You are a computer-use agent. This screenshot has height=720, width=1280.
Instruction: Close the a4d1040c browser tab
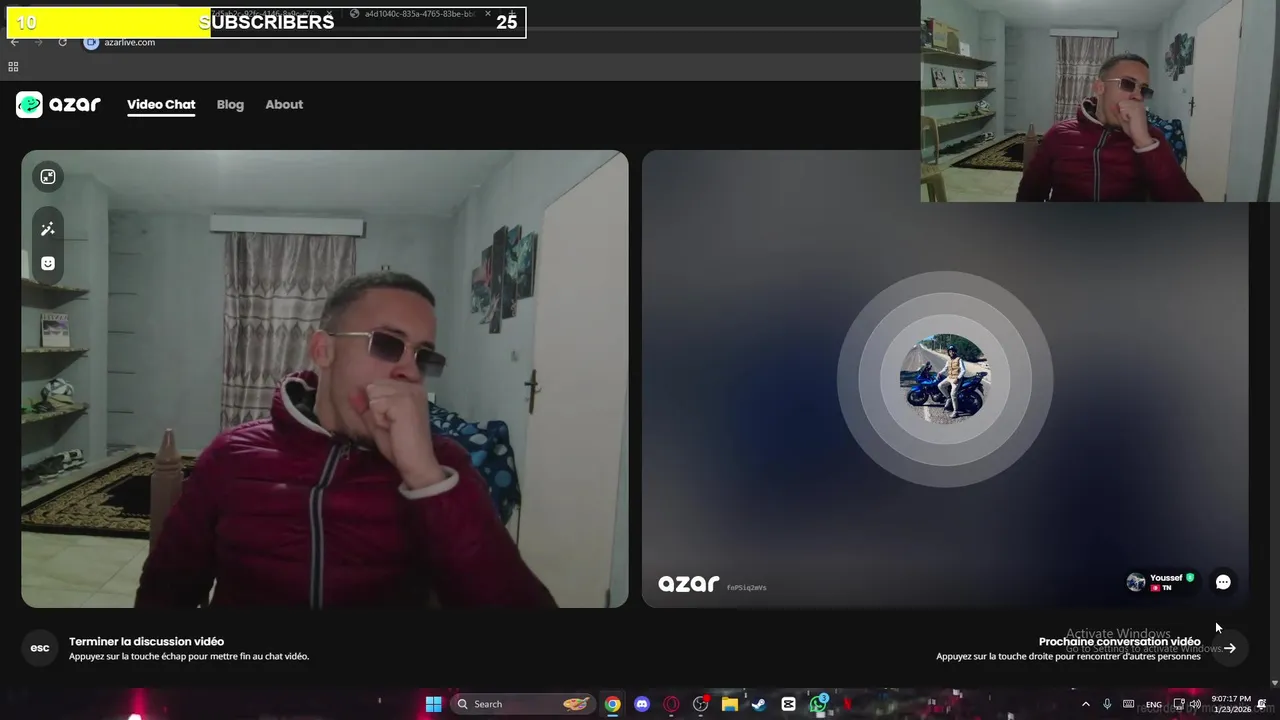point(488,14)
